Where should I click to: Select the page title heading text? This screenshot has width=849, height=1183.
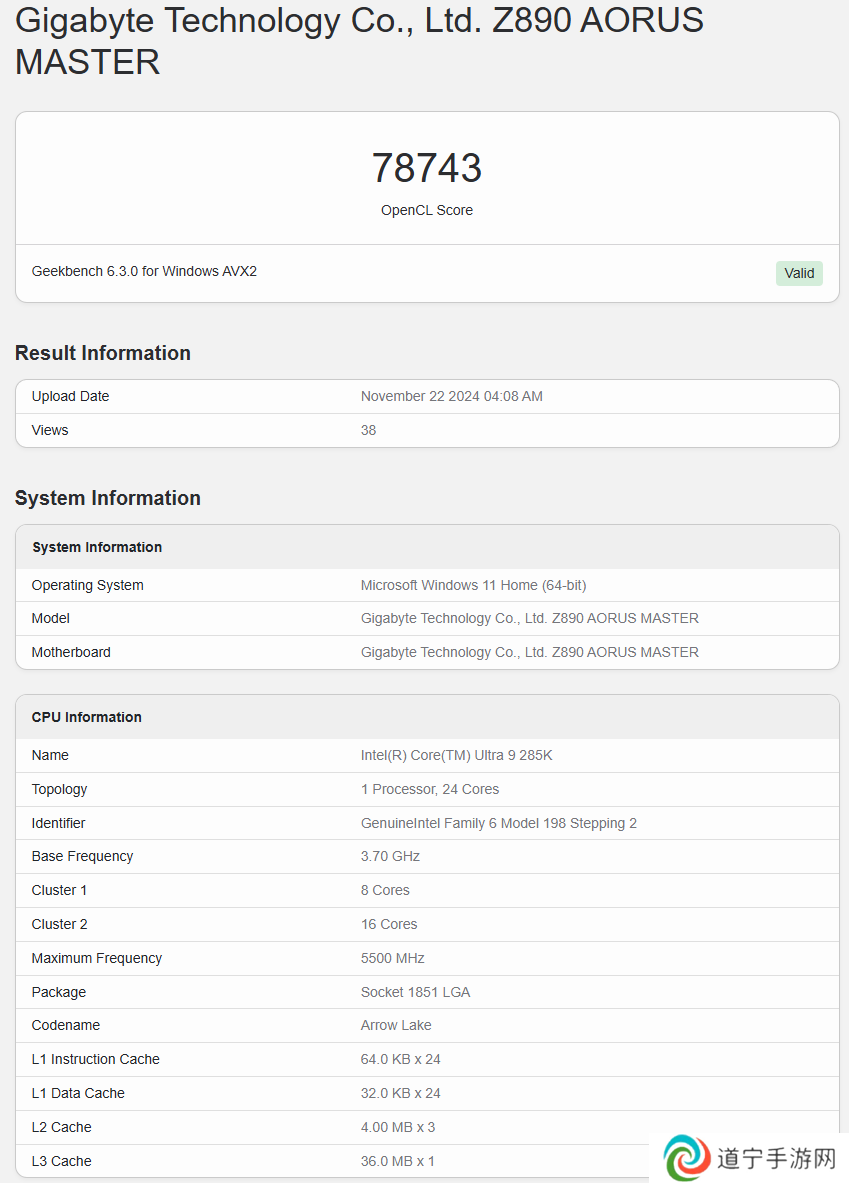[x=359, y=41]
